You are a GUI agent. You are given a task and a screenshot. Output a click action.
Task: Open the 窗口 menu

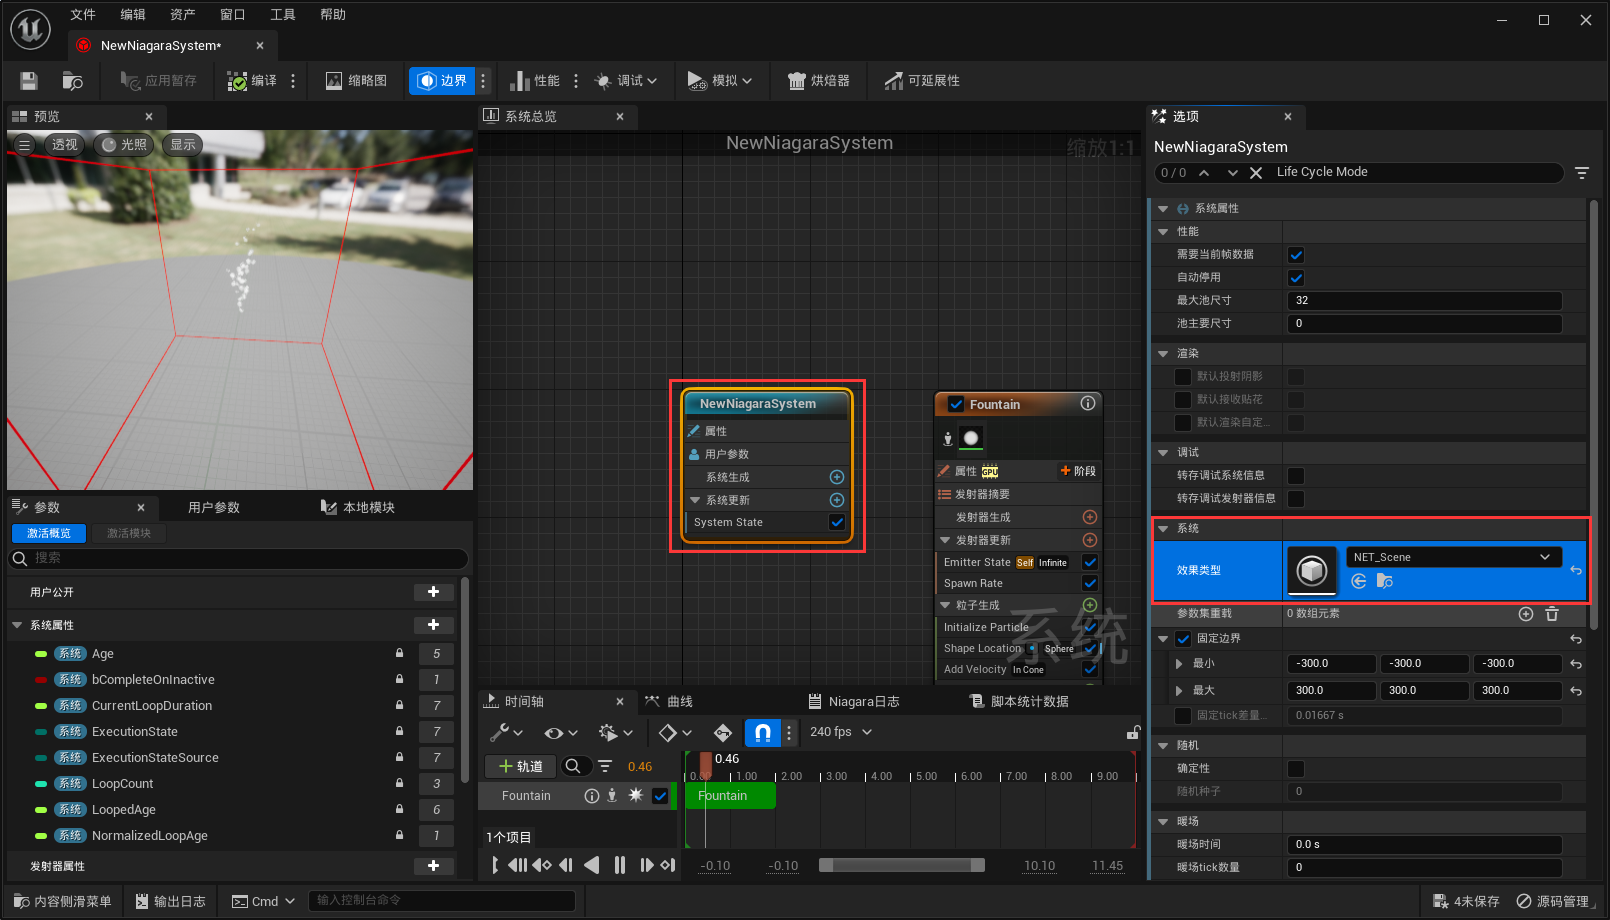[x=233, y=15]
